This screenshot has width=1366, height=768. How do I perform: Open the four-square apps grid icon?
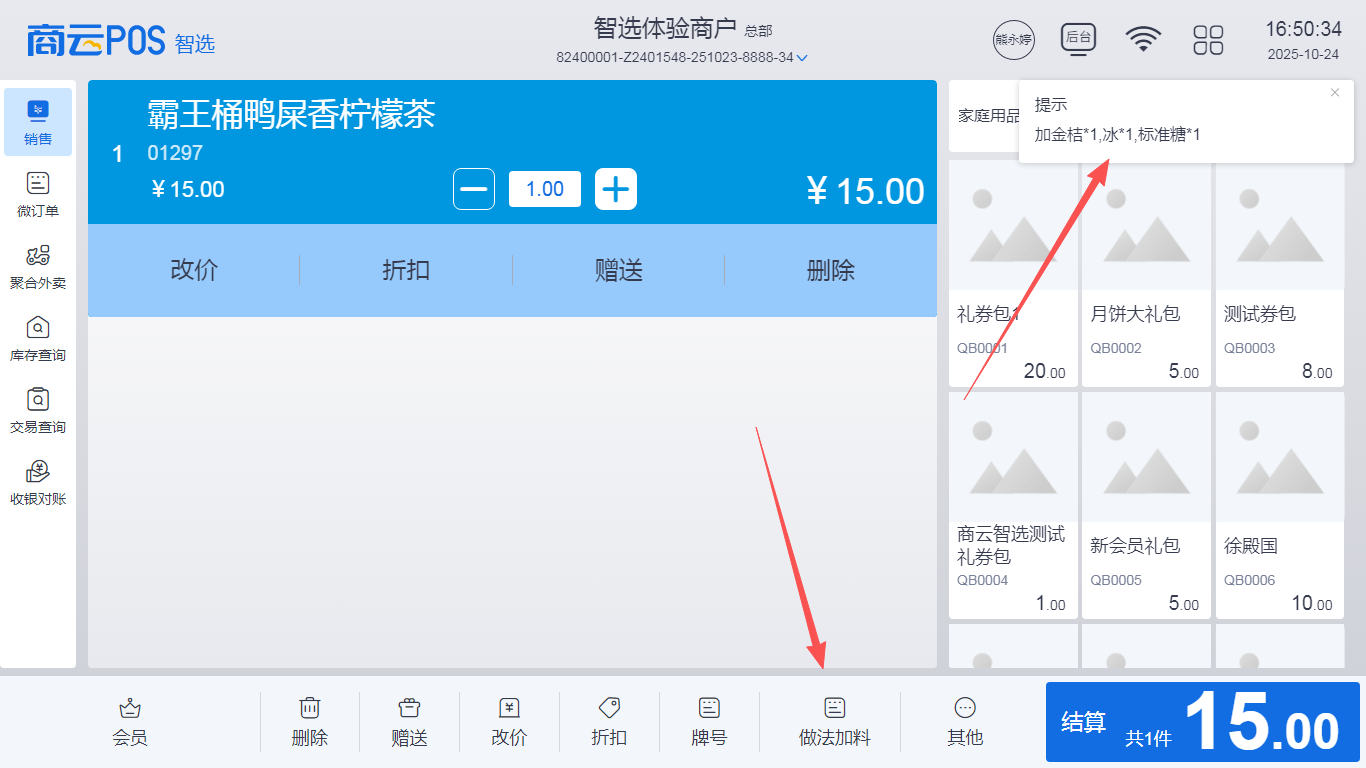[x=1208, y=40]
